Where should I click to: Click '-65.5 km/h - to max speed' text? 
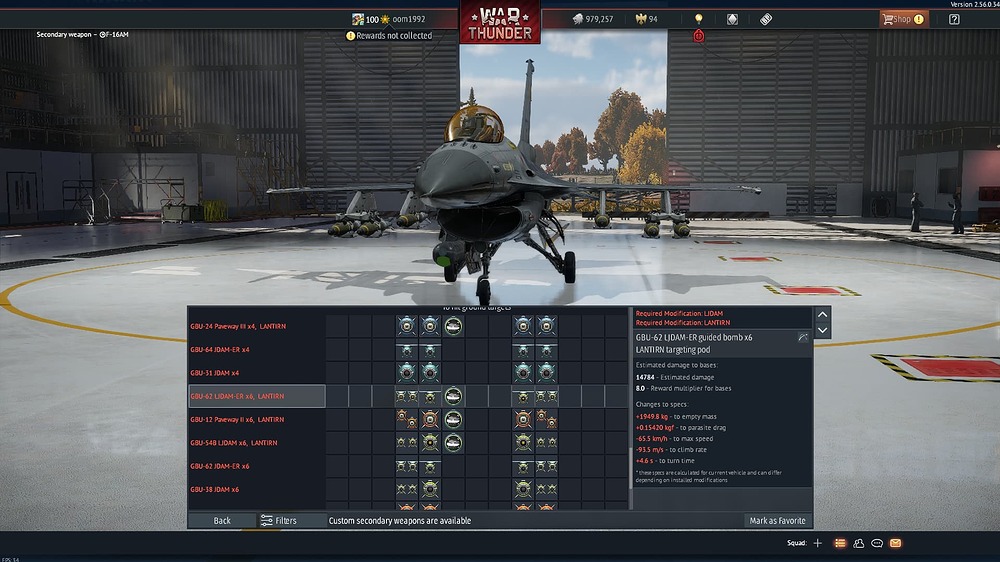[674, 439]
